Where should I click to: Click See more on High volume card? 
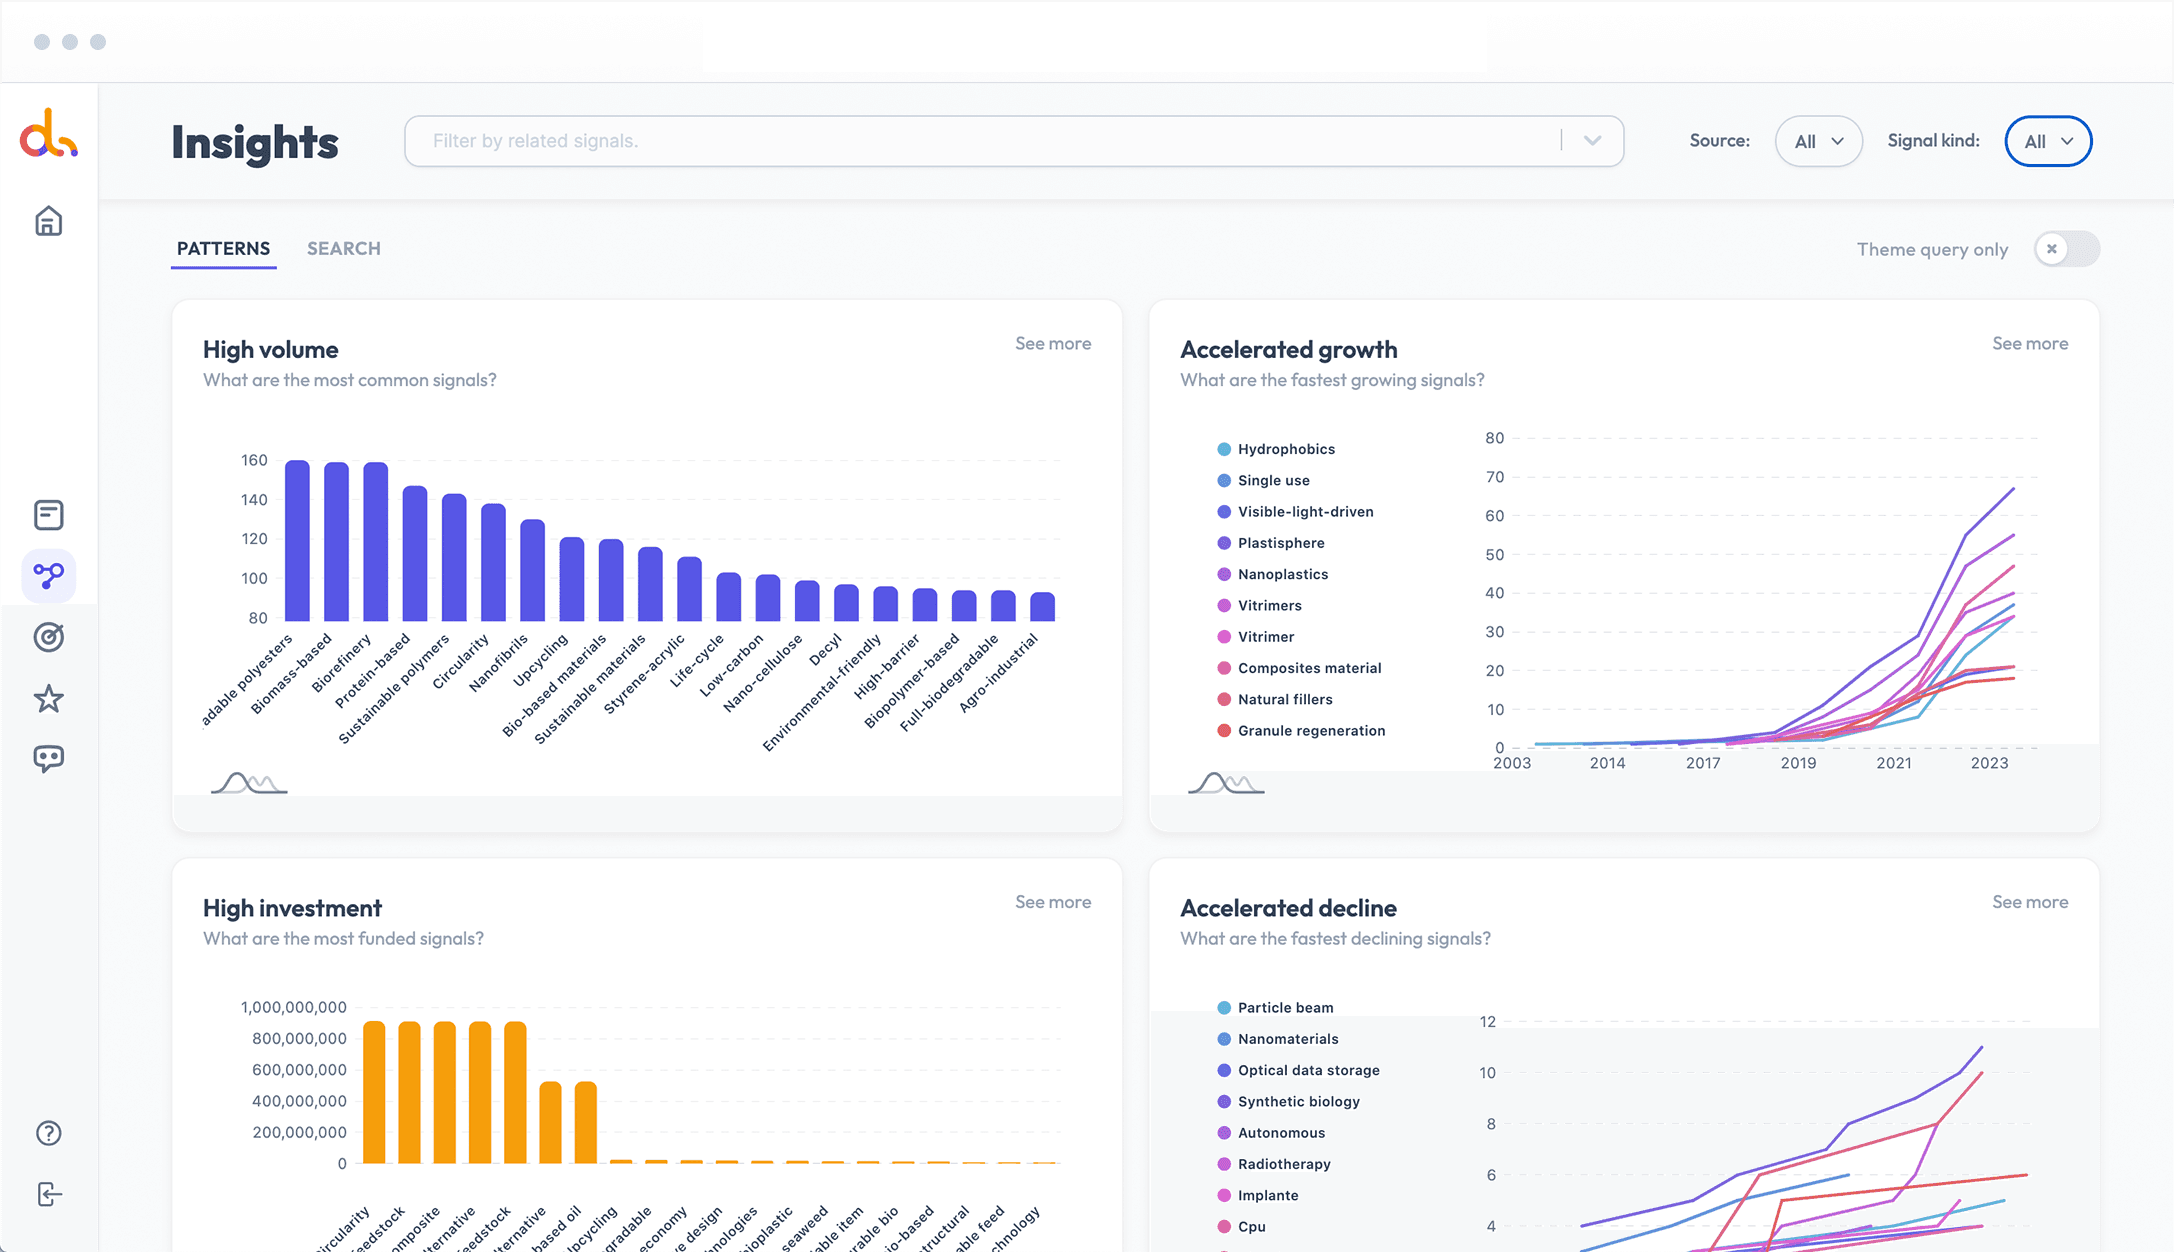(x=1052, y=343)
